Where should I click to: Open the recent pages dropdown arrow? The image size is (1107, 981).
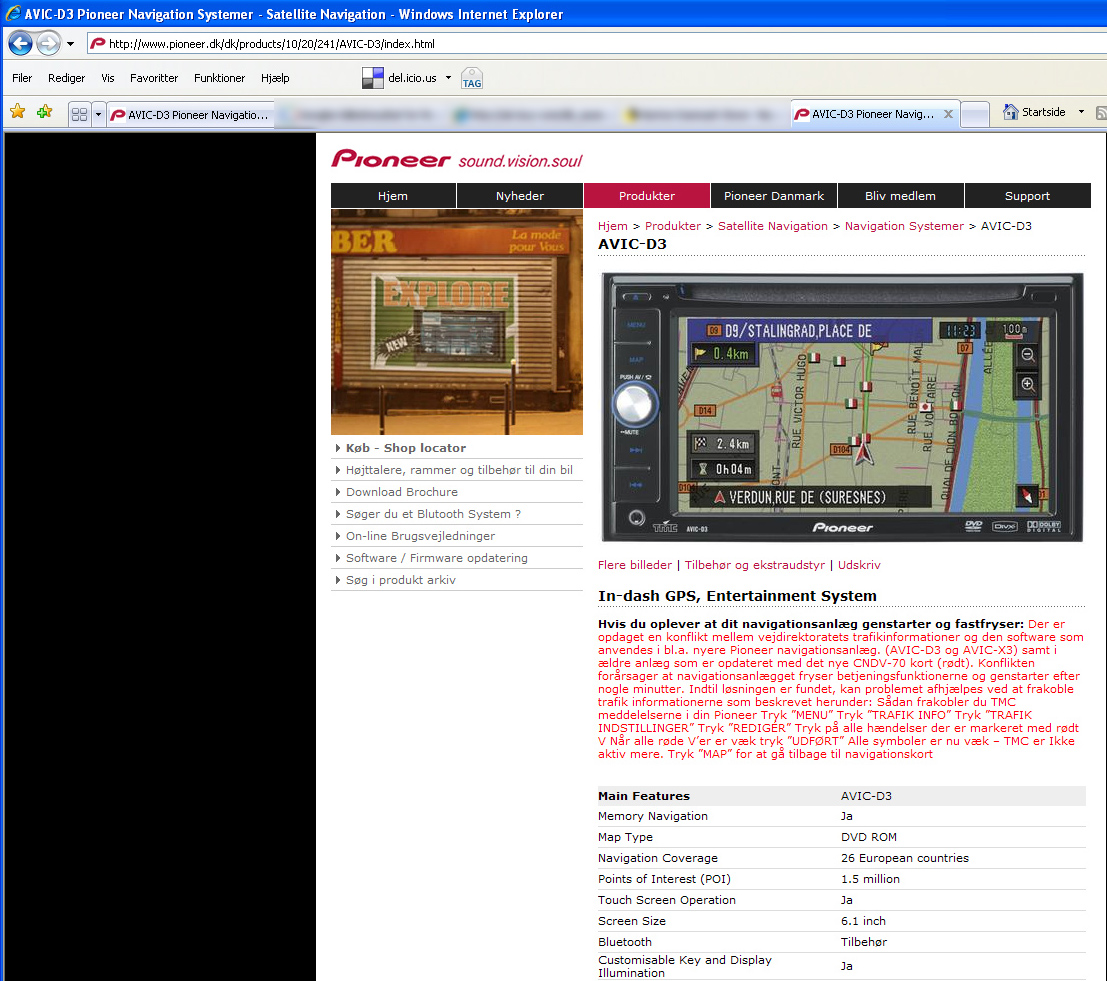(71, 44)
